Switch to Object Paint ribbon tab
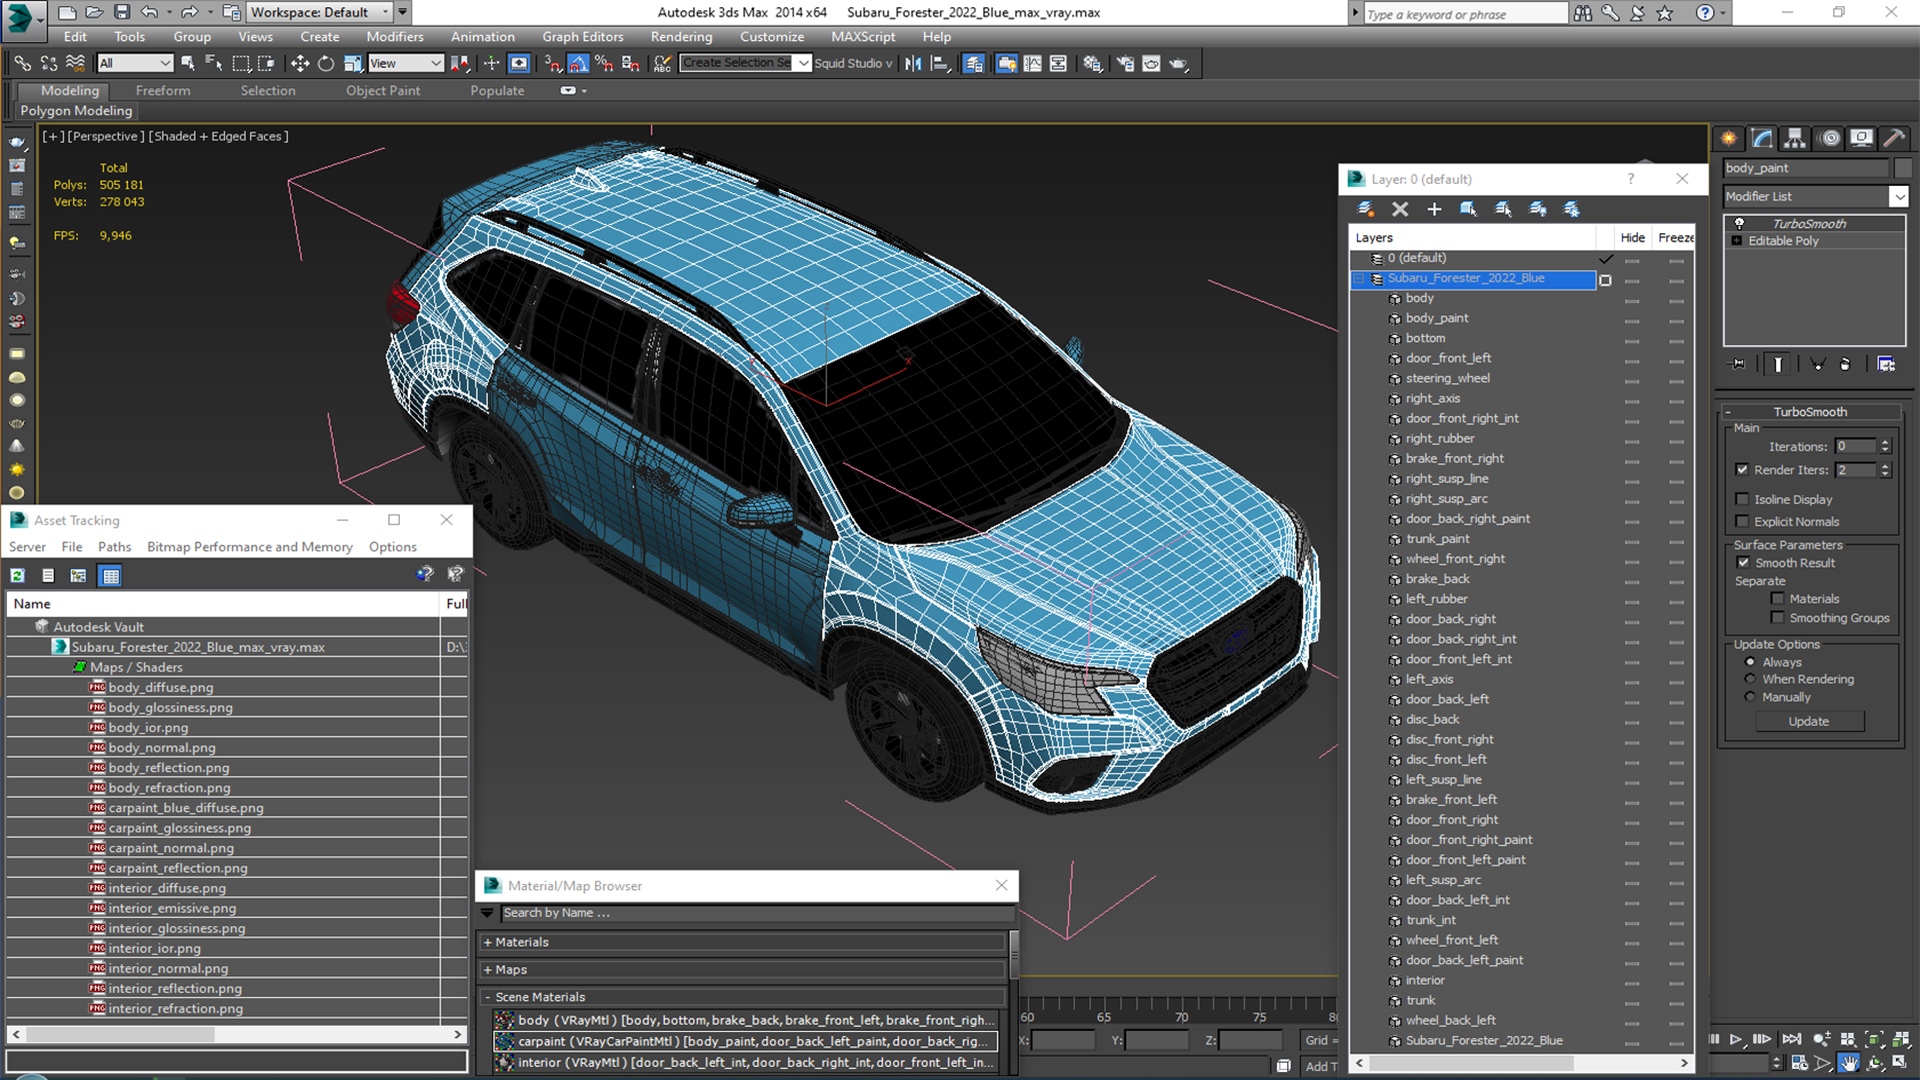 coord(383,90)
